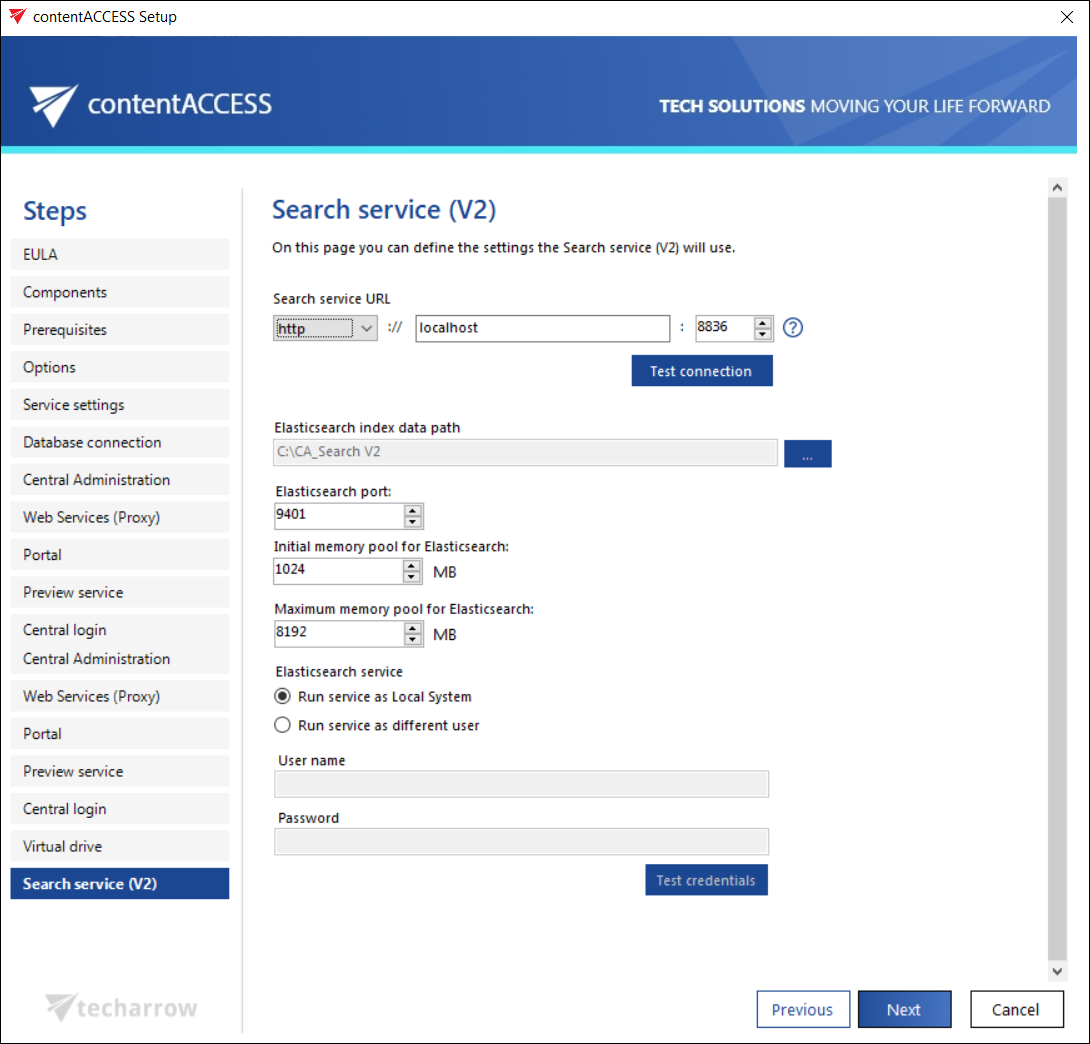1090x1044 pixels.
Task: Click the Test credentials button
Action: (x=706, y=880)
